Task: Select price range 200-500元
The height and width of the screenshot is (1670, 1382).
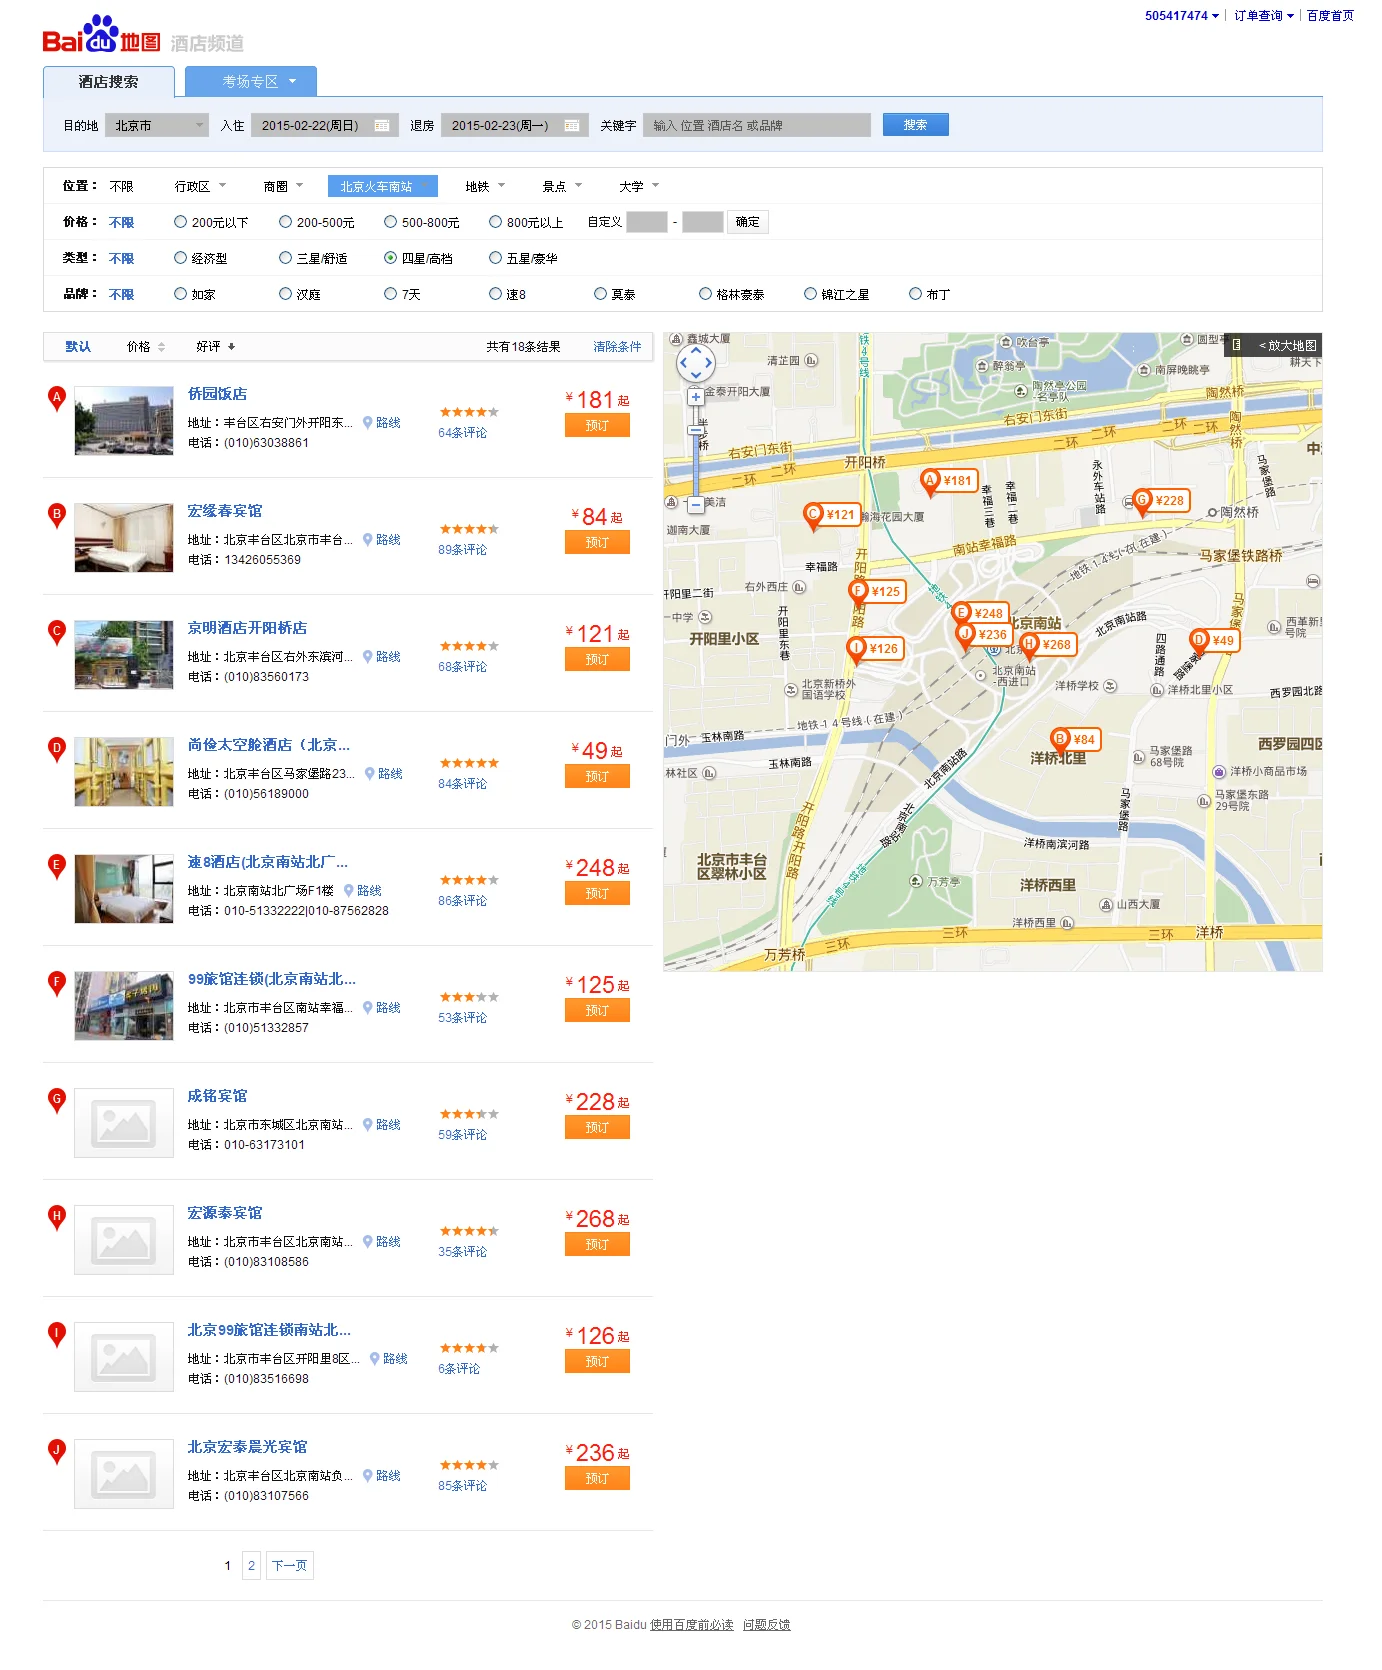Action: coord(285,222)
